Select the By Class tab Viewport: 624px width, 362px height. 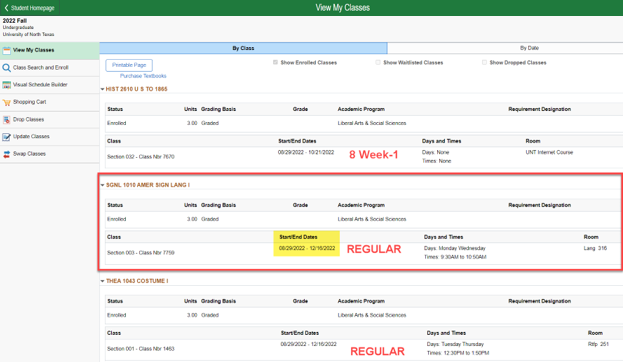coord(243,48)
